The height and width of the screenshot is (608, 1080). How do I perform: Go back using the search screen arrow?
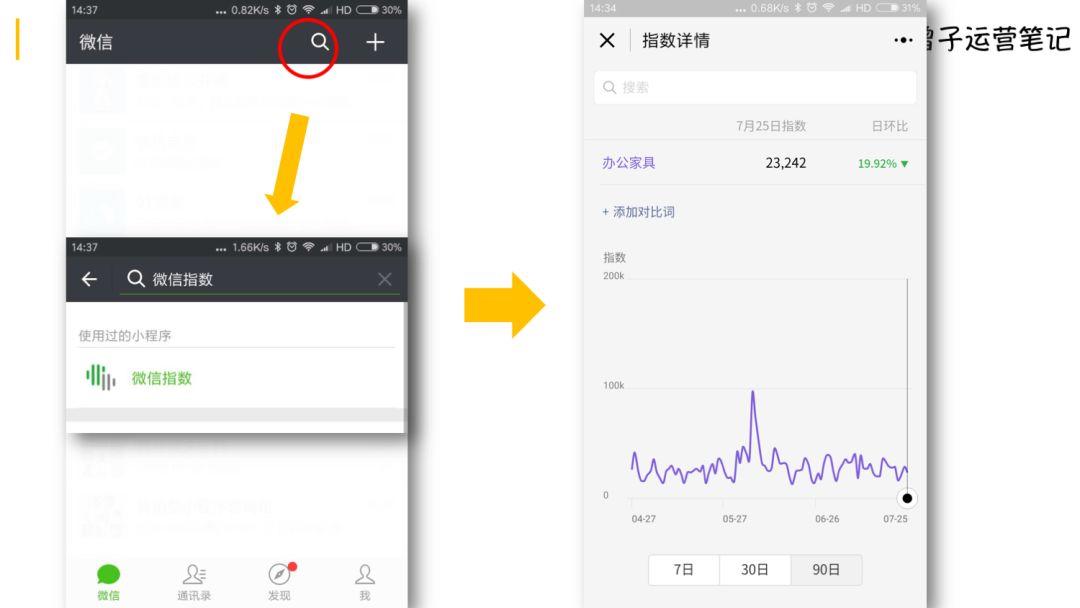(90, 279)
